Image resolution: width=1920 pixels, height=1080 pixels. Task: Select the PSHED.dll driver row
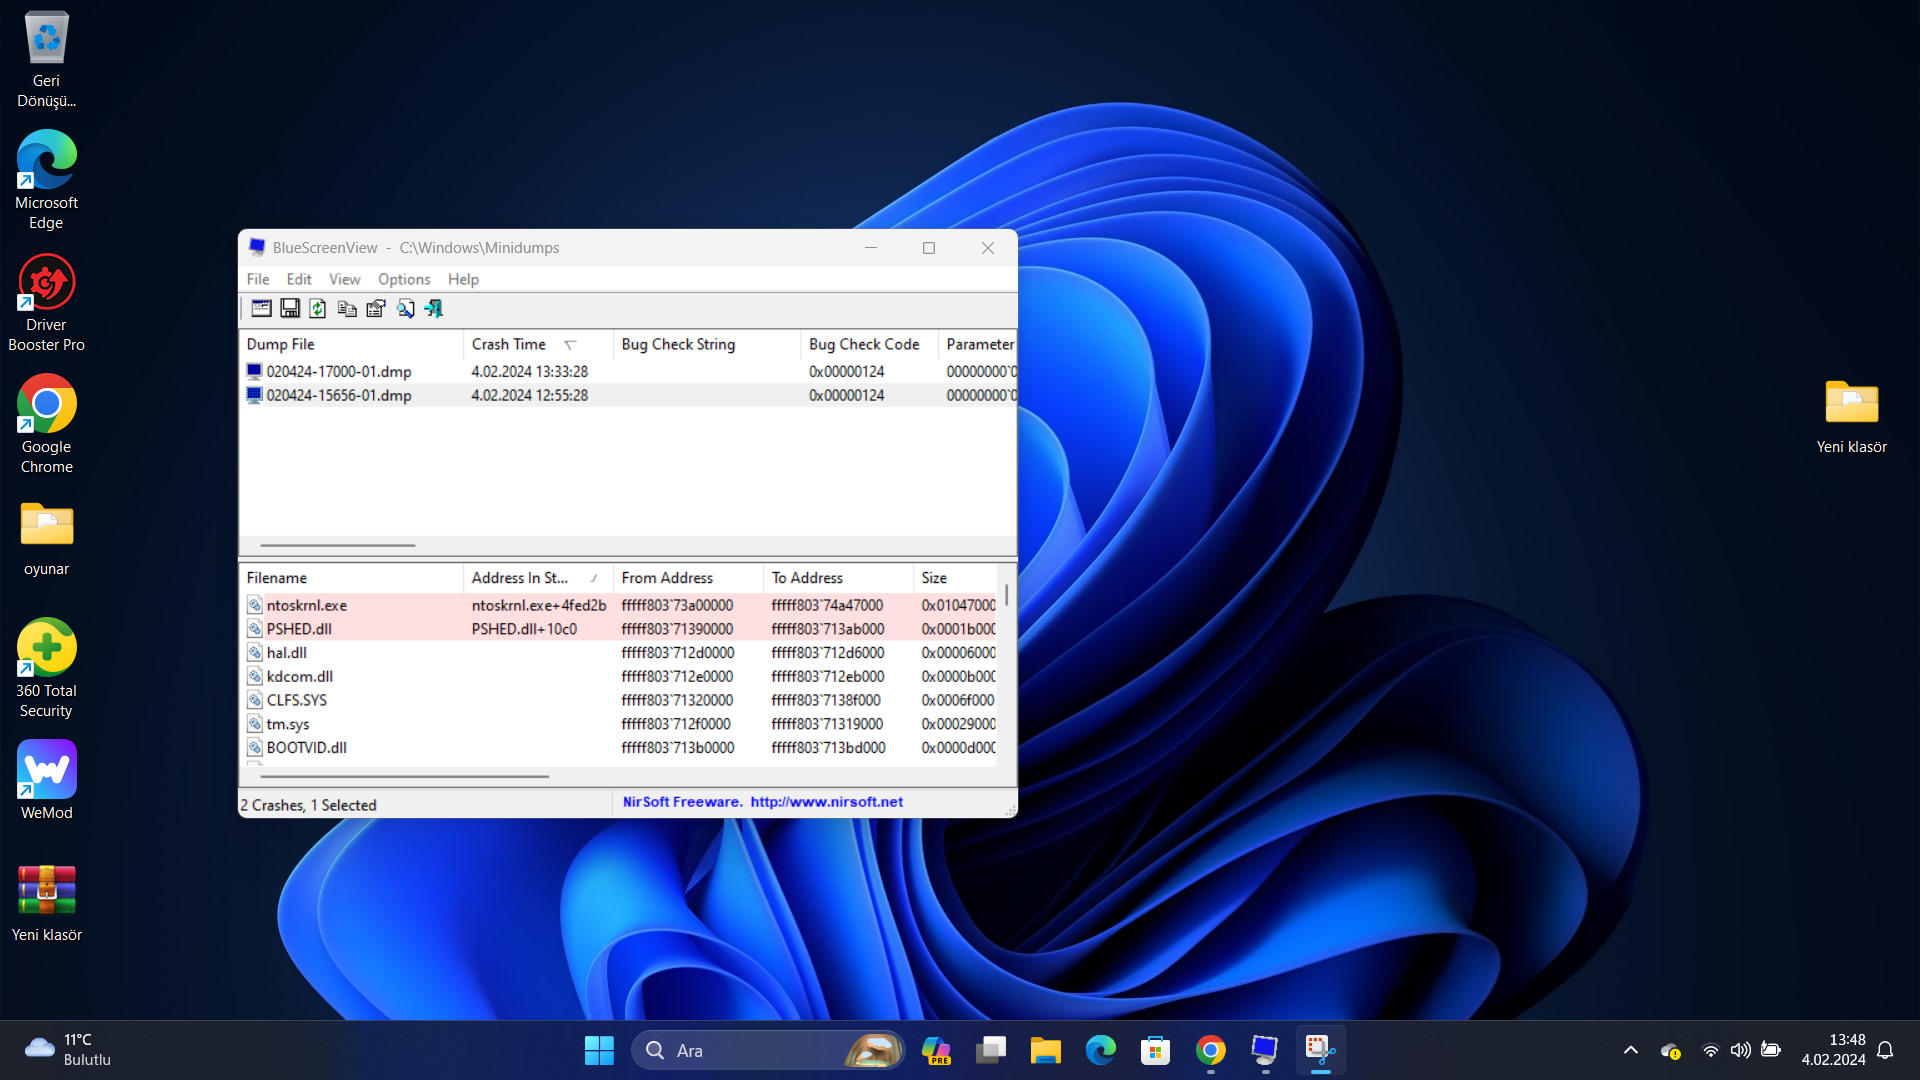tap(299, 629)
